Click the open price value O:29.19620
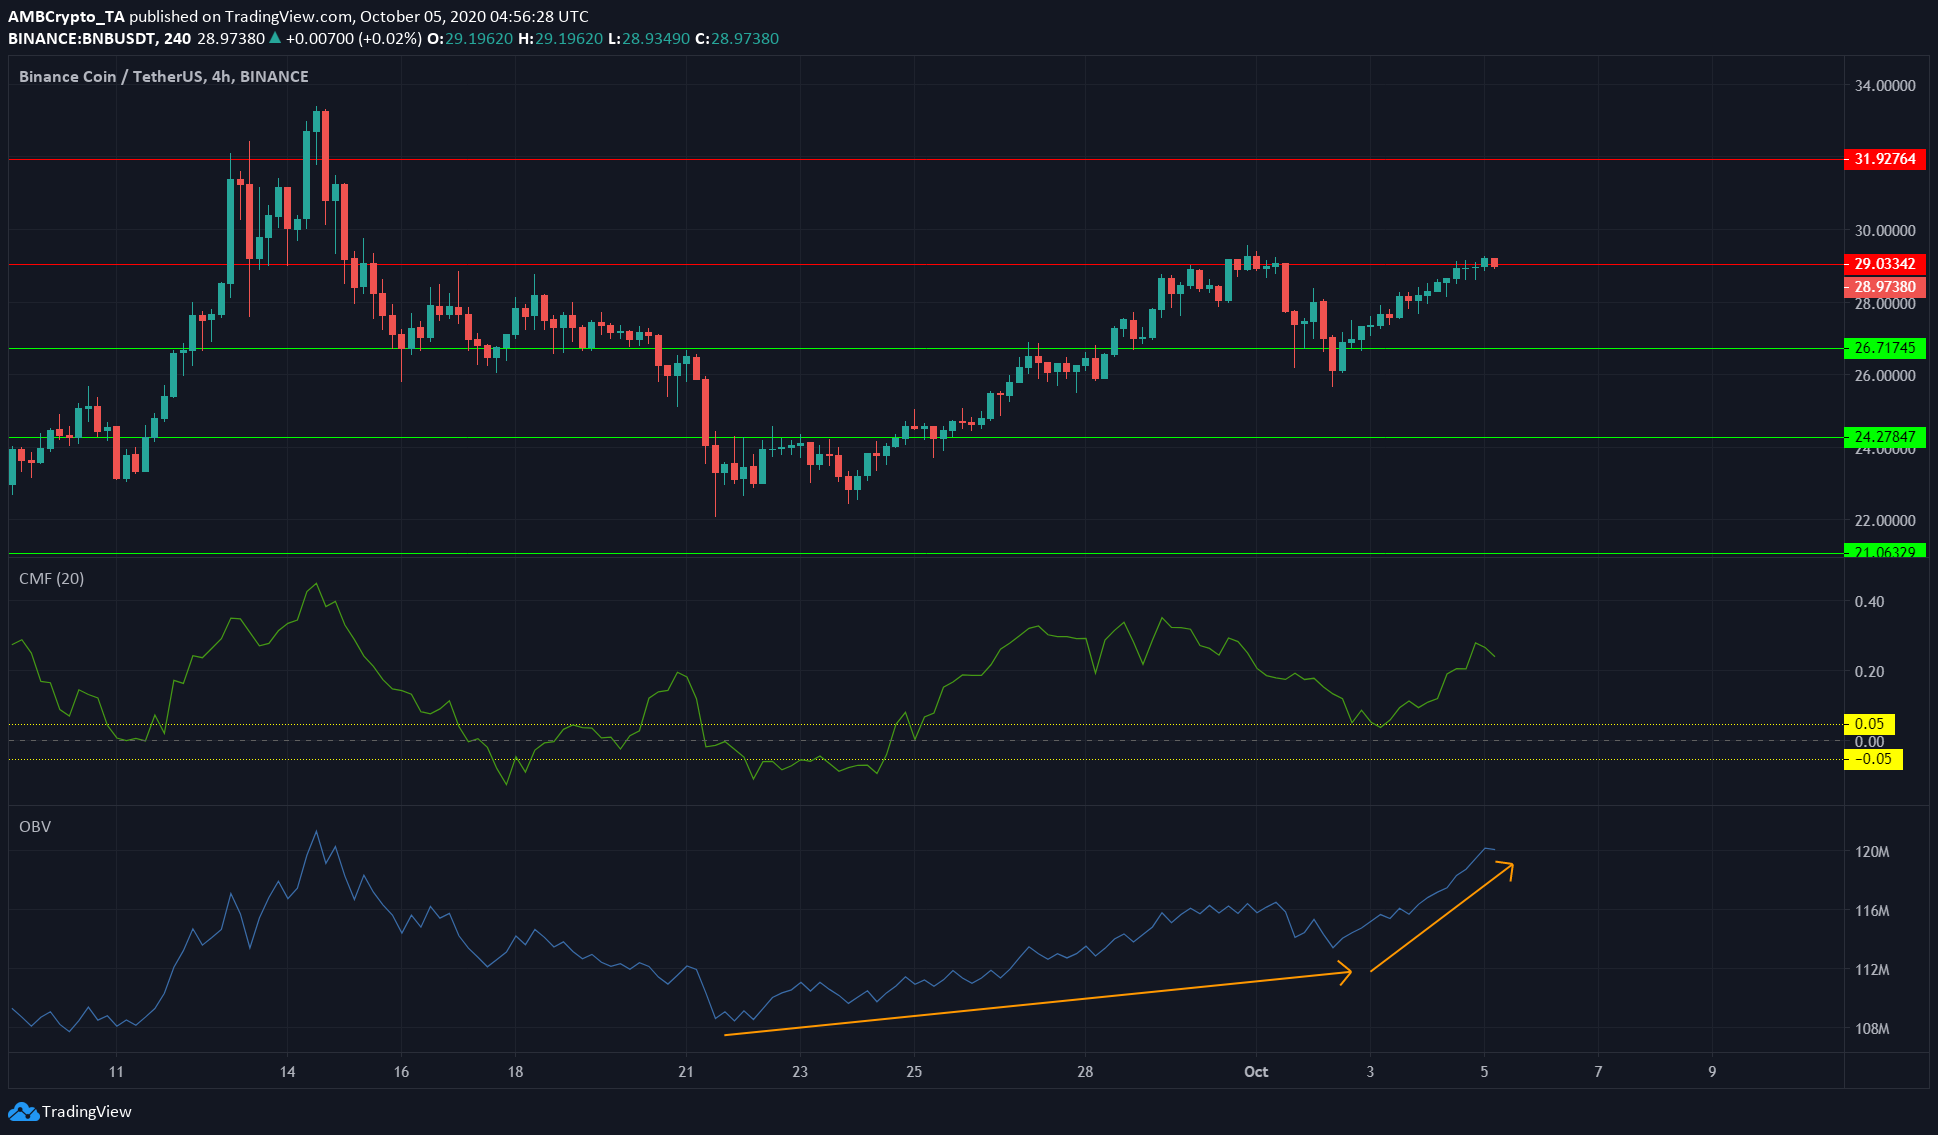Screen dimensions: 1938x1135 pos(470,38)
